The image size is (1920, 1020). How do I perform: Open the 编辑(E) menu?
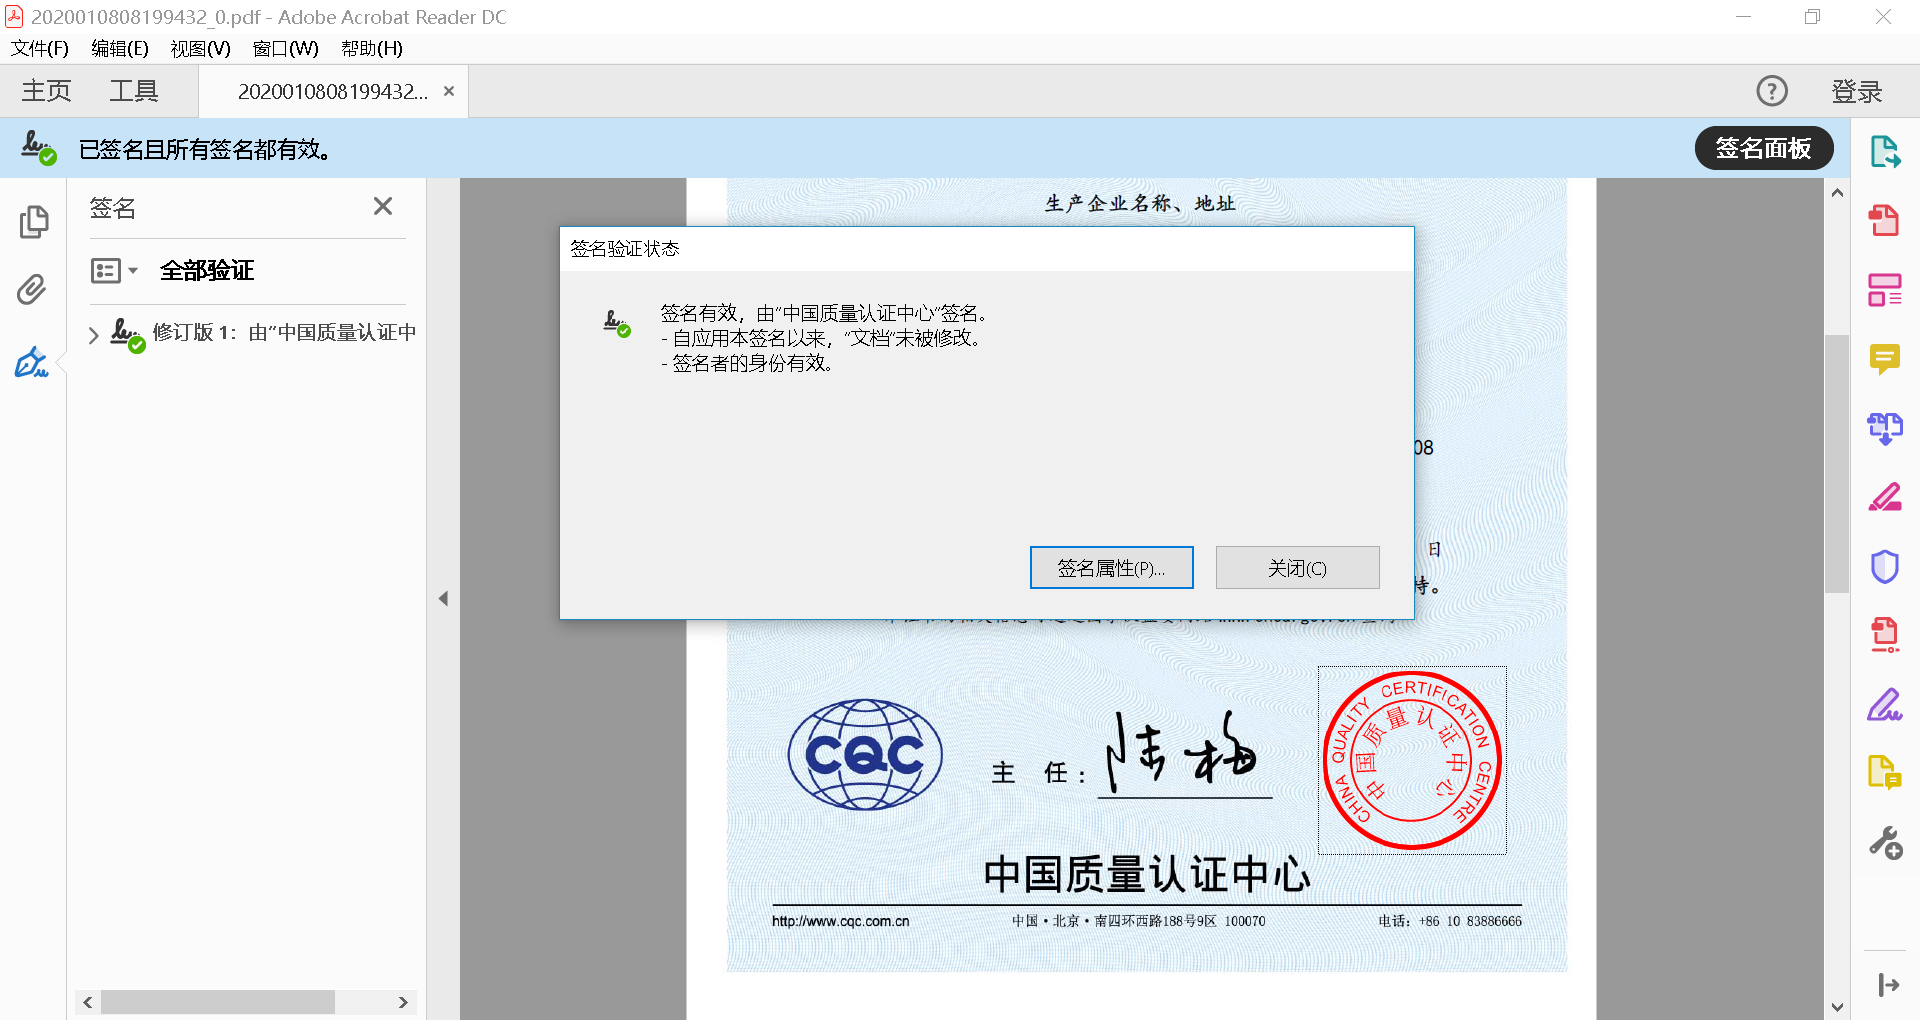pos(120,48)
